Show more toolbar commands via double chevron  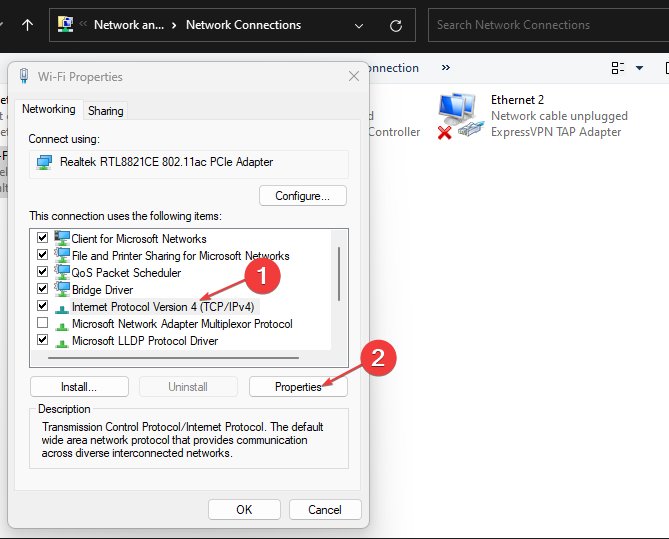tap(445, 67)
